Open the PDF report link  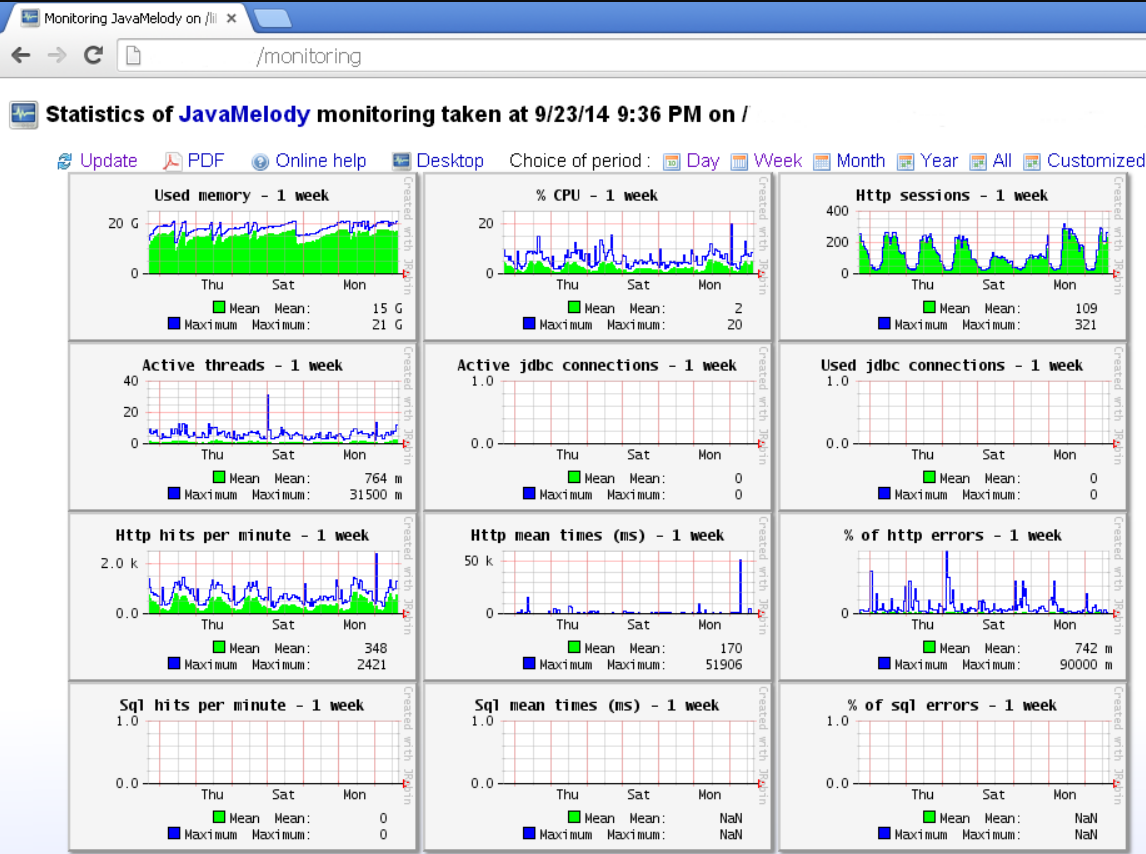tap(205, 161)
